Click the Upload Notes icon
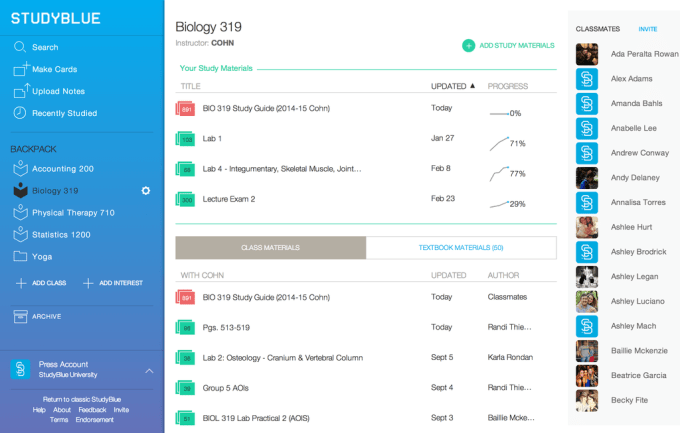Screen dimensions: 680x433 pyautogui.click(x=21, y=91)
